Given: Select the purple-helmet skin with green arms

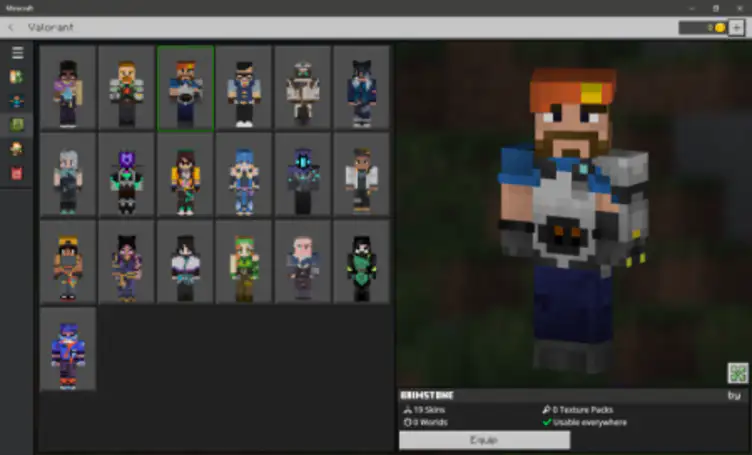Looking at the screenshot, I should 127,175.
